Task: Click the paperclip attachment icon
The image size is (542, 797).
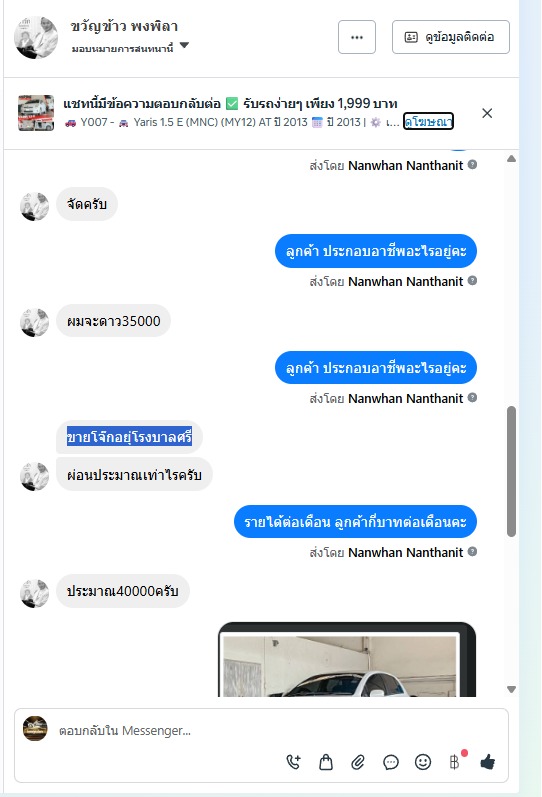Action: coord(358,762)
